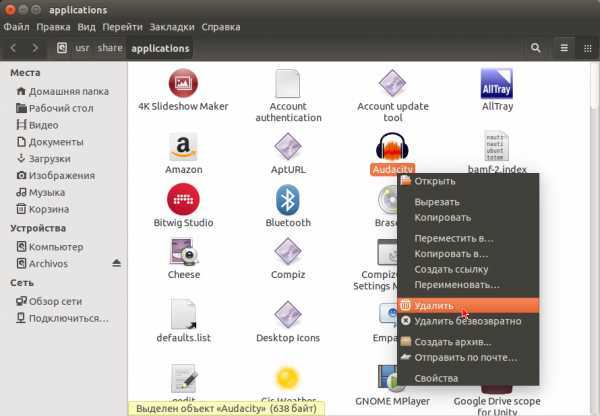Select the Audacity headphones icon
The width and height of the screenshot is (600, 416).
pyautogui.click(x=392, y=147)
